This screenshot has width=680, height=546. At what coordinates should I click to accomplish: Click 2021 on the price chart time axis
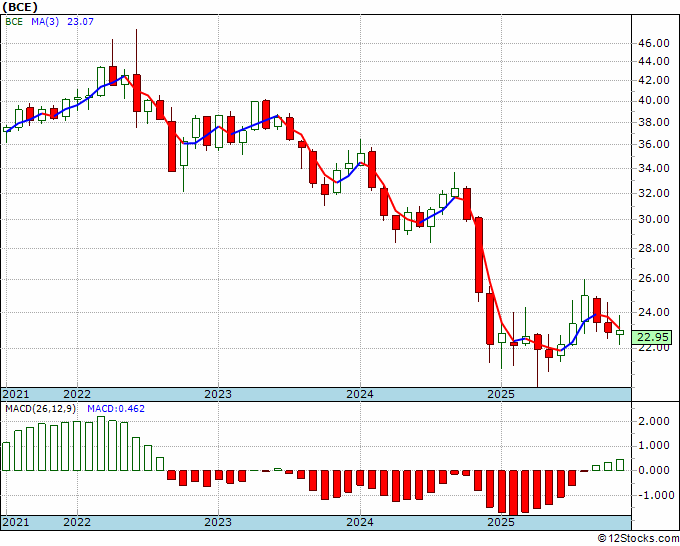tap(16, 394)
